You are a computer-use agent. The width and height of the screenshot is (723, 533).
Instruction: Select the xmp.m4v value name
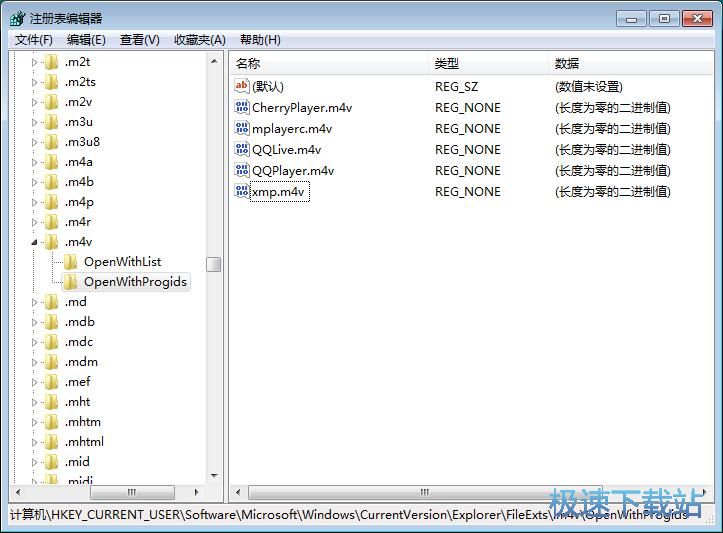pos(279,192)
